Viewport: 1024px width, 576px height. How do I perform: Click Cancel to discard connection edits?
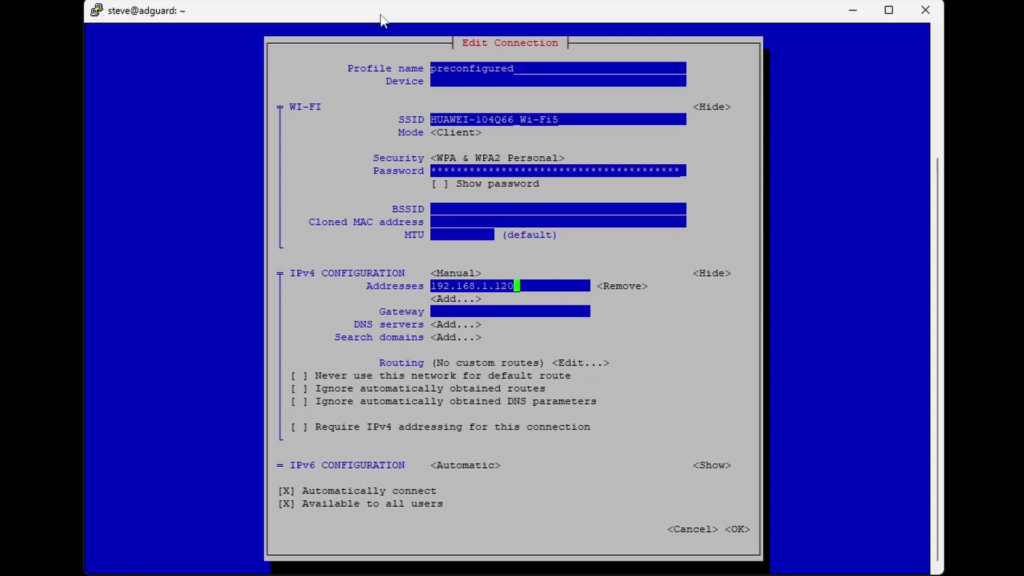[x=692, y=529]
